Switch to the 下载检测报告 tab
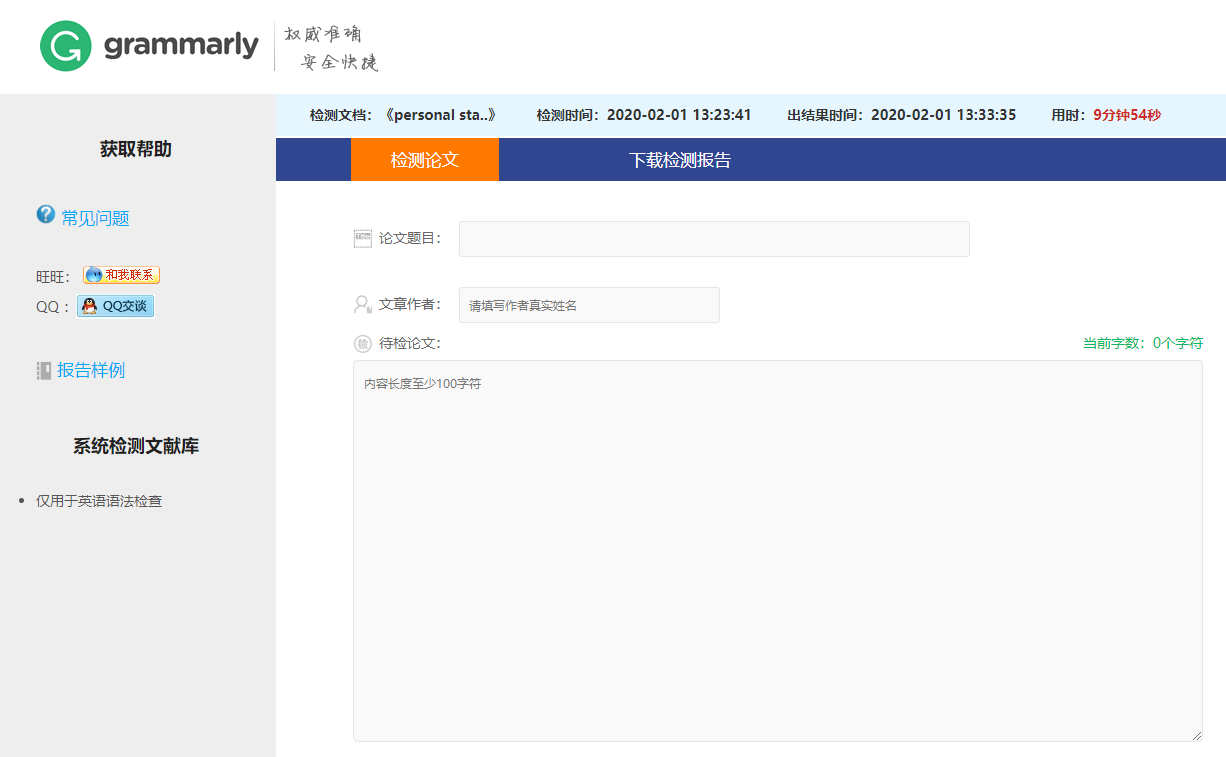This screenshot has height=757, width=1226. tap(680, 160)
